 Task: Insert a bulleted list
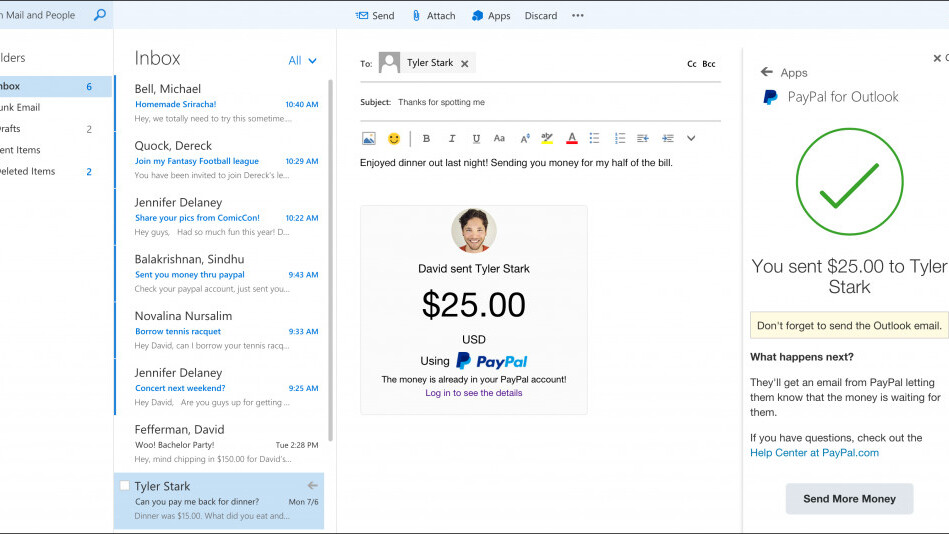pyautogui.click(x=595, y=138)
